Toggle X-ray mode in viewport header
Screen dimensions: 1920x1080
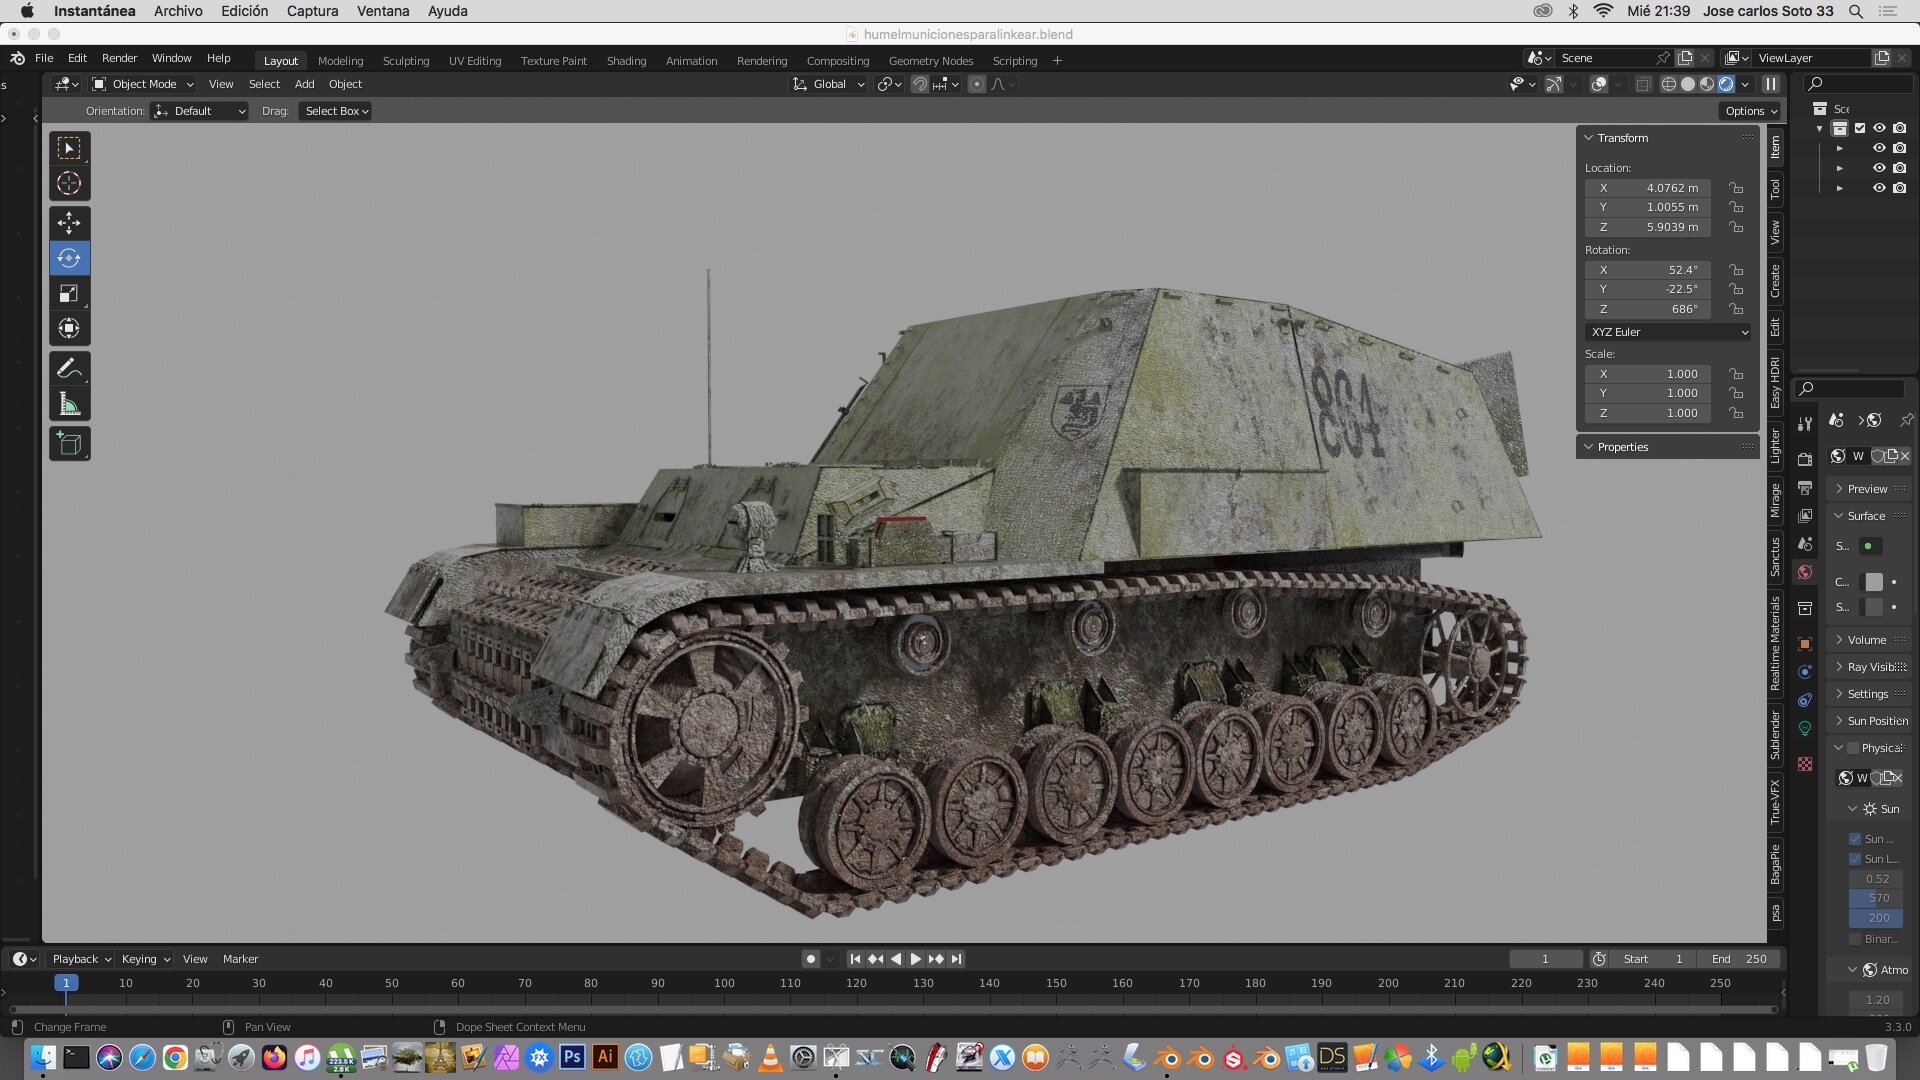pyautogui.click(x=1643, y=84)
